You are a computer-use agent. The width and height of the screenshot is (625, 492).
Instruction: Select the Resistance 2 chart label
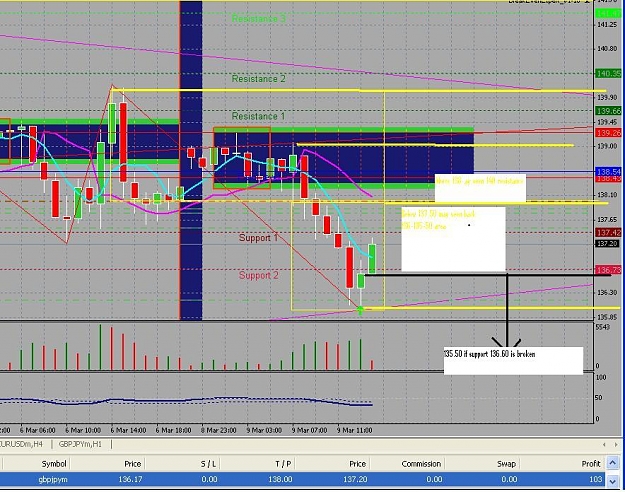pyautogui.click(x=259, y=79)
